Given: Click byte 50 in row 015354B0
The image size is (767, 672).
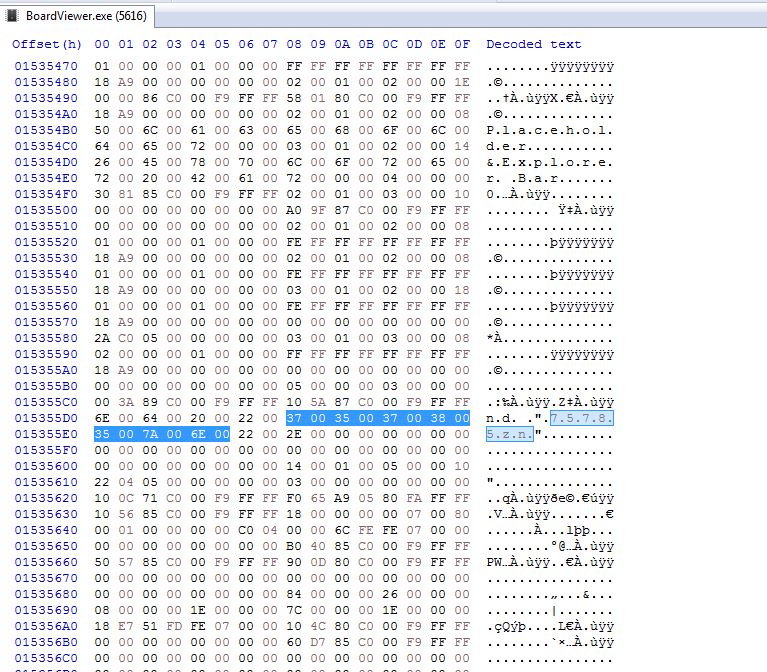Looking at the screenshot, I should point(102,130).
